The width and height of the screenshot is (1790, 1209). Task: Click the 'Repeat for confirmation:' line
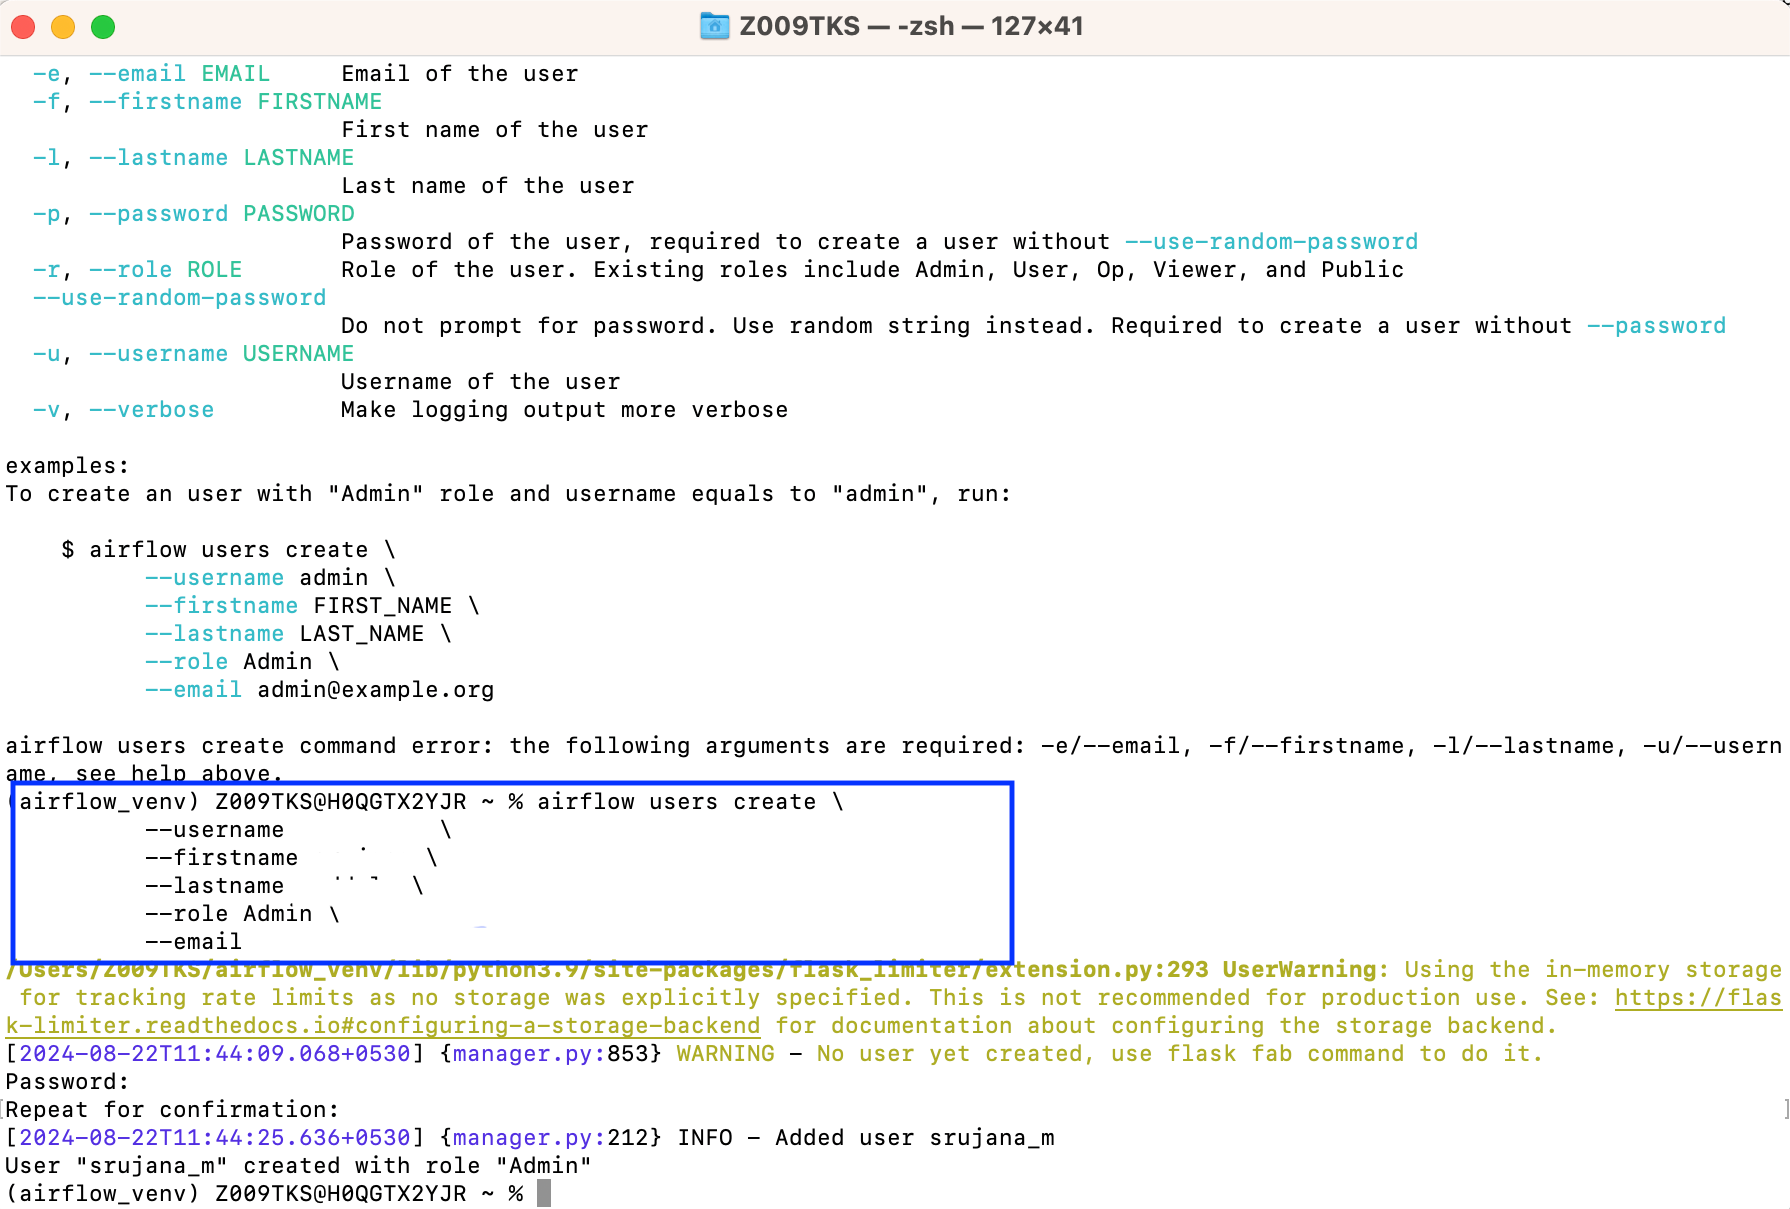[172, 1110]
